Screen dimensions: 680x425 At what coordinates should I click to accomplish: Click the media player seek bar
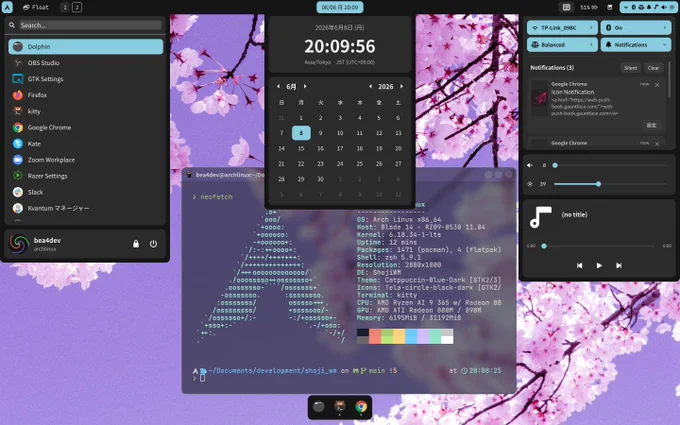(x=598, y=246)
